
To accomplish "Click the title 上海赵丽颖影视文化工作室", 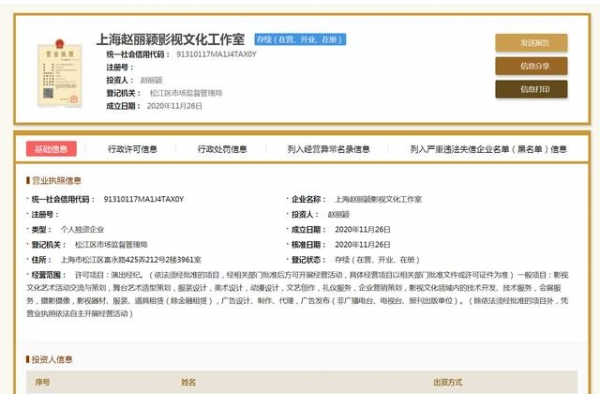I will pos(170,39).
